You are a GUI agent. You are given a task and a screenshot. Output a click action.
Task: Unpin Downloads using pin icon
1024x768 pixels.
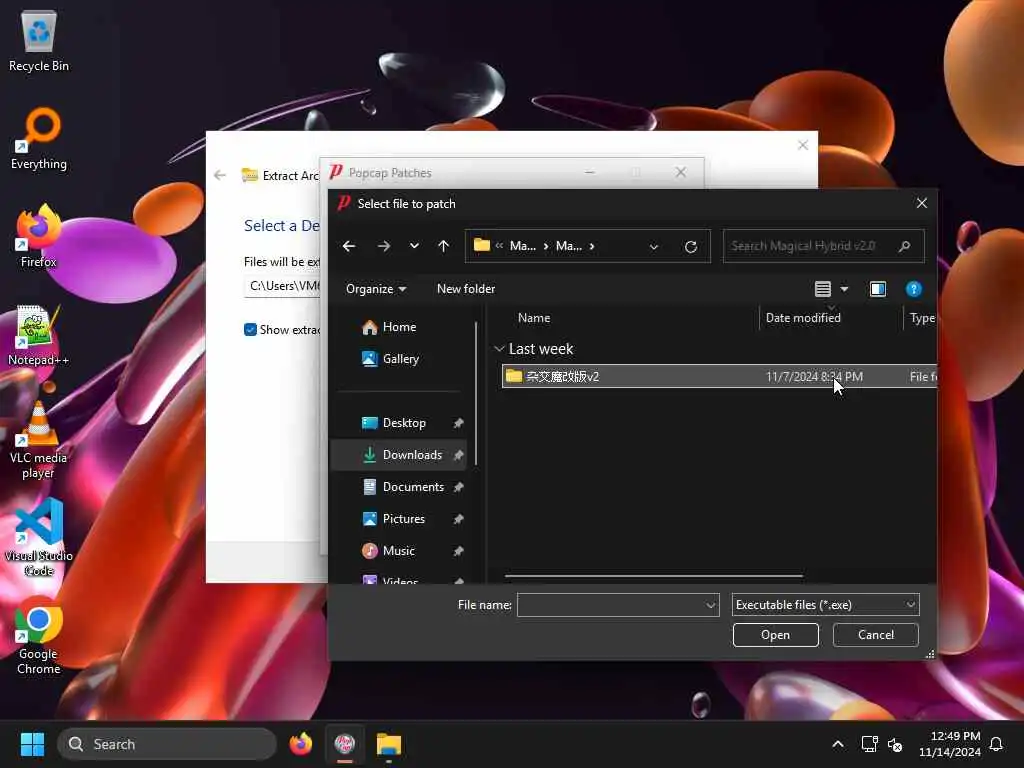coord(458,455)
